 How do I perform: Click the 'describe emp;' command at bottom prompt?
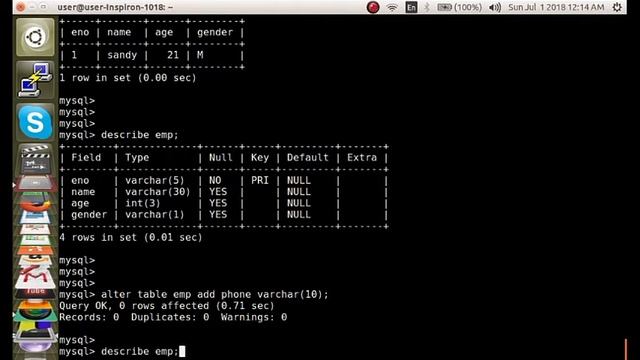(140, 351)
